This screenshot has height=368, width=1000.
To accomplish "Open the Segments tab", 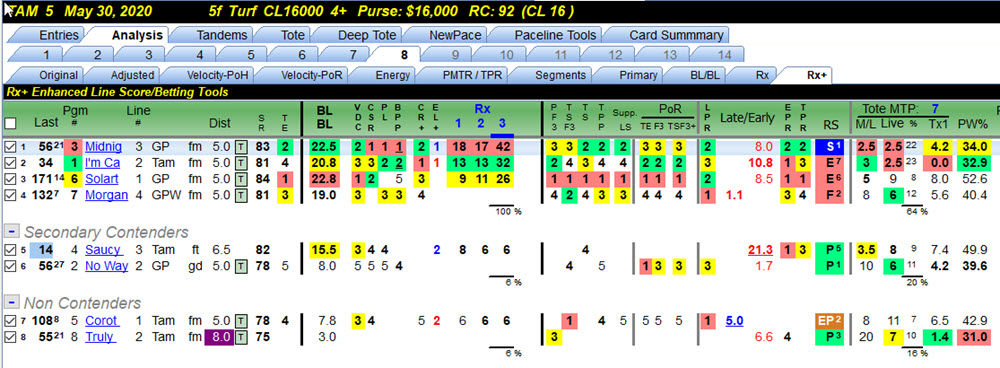I will click(560, 75).
